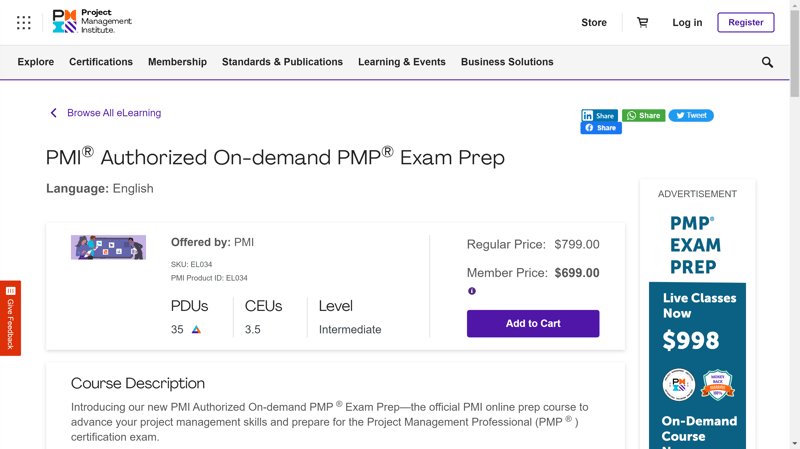This screenshot has width=800, height=449.
Task: Click the Project Management Institute logo
Action: click(92, 22)
